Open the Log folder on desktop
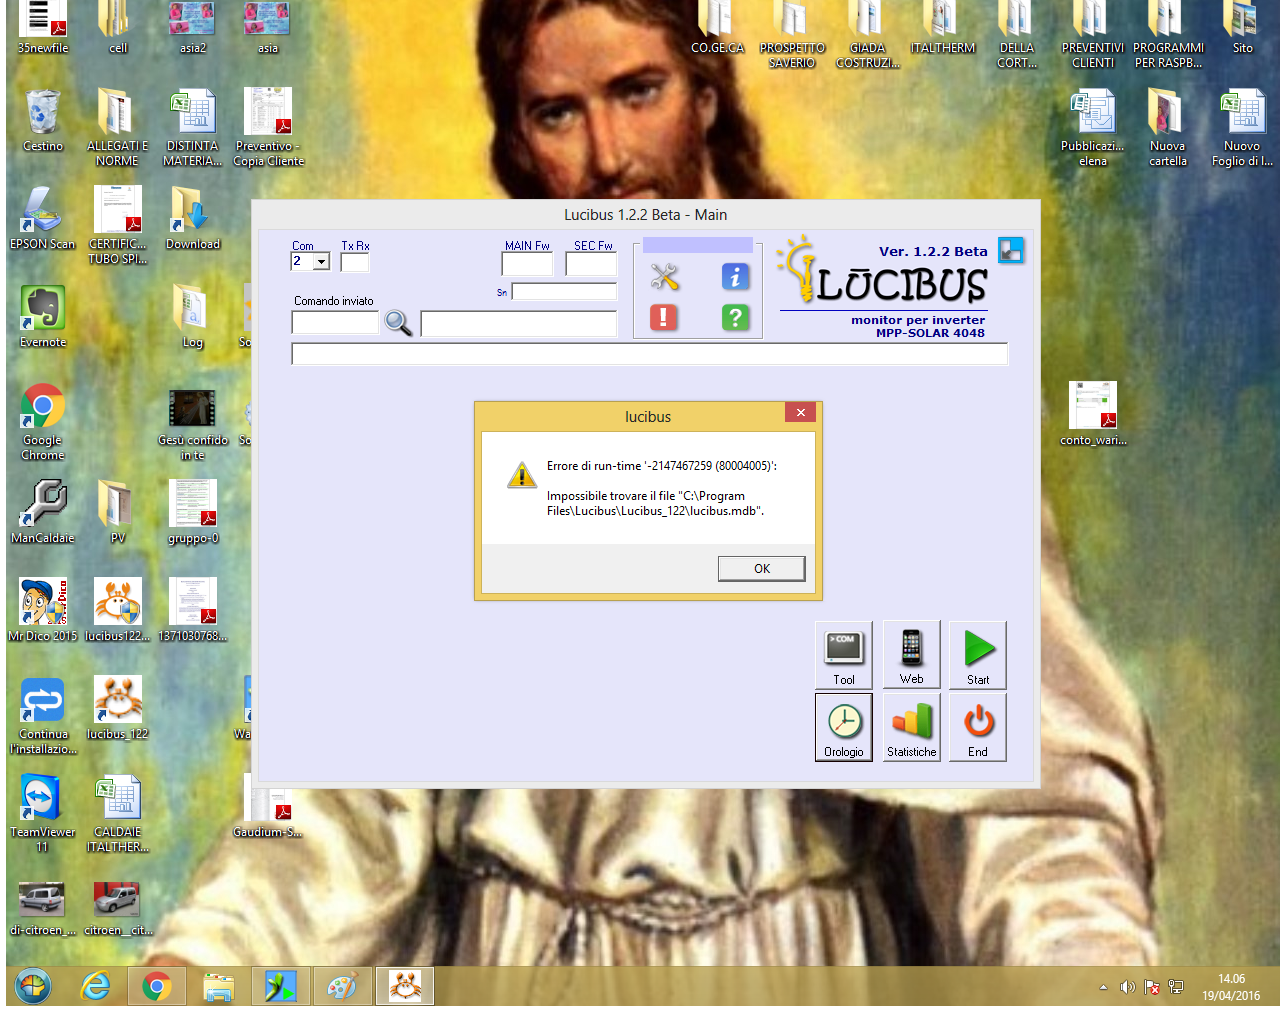Viewport: 1280px width, 1024px height. click(192, 316)
